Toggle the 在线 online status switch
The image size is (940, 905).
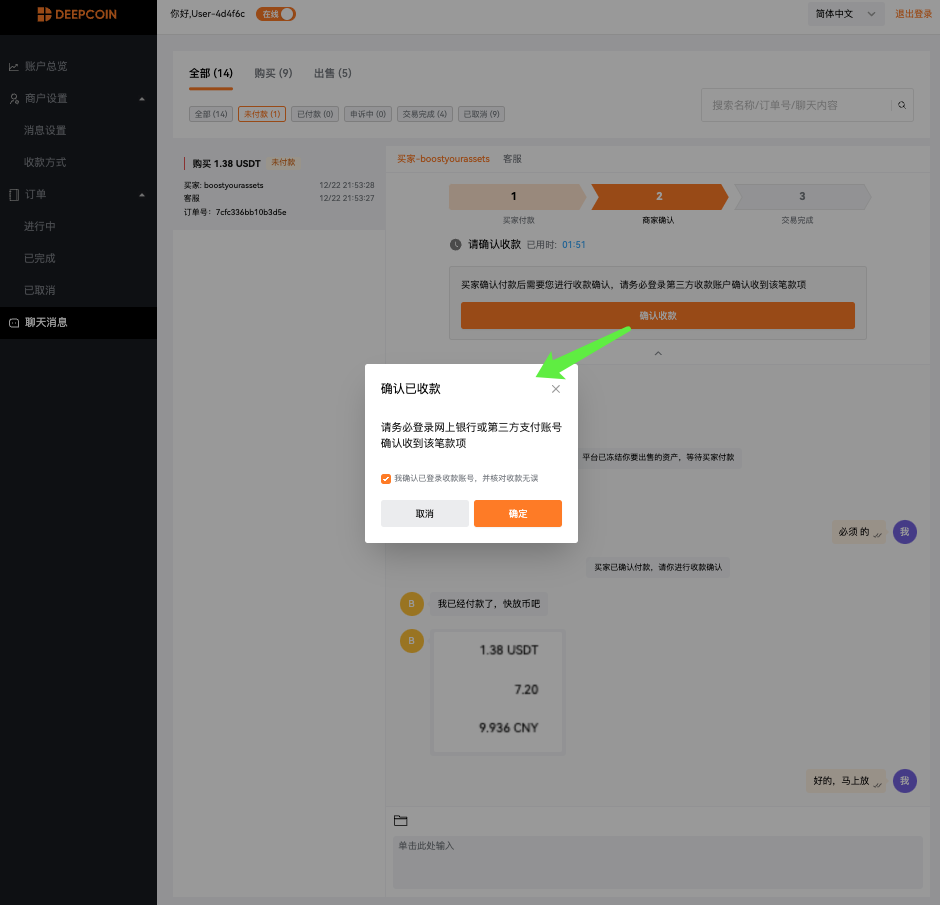point(275,14)
